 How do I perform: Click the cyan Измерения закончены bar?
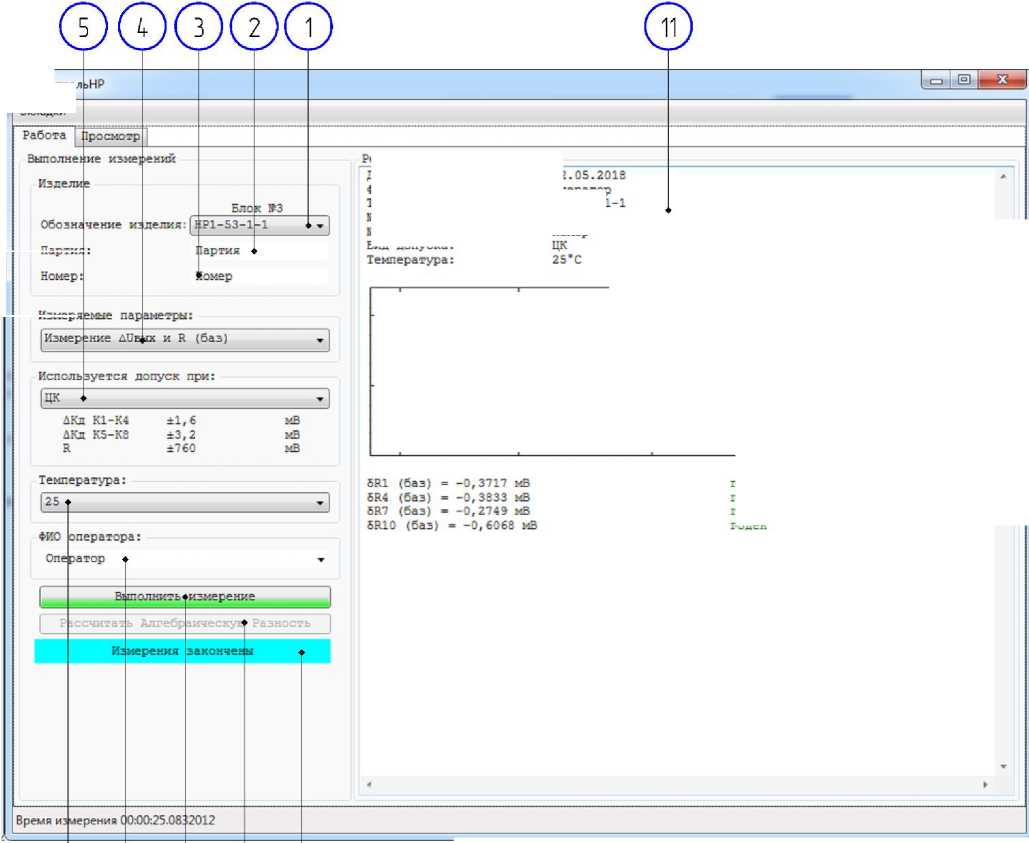pos(182,651)
